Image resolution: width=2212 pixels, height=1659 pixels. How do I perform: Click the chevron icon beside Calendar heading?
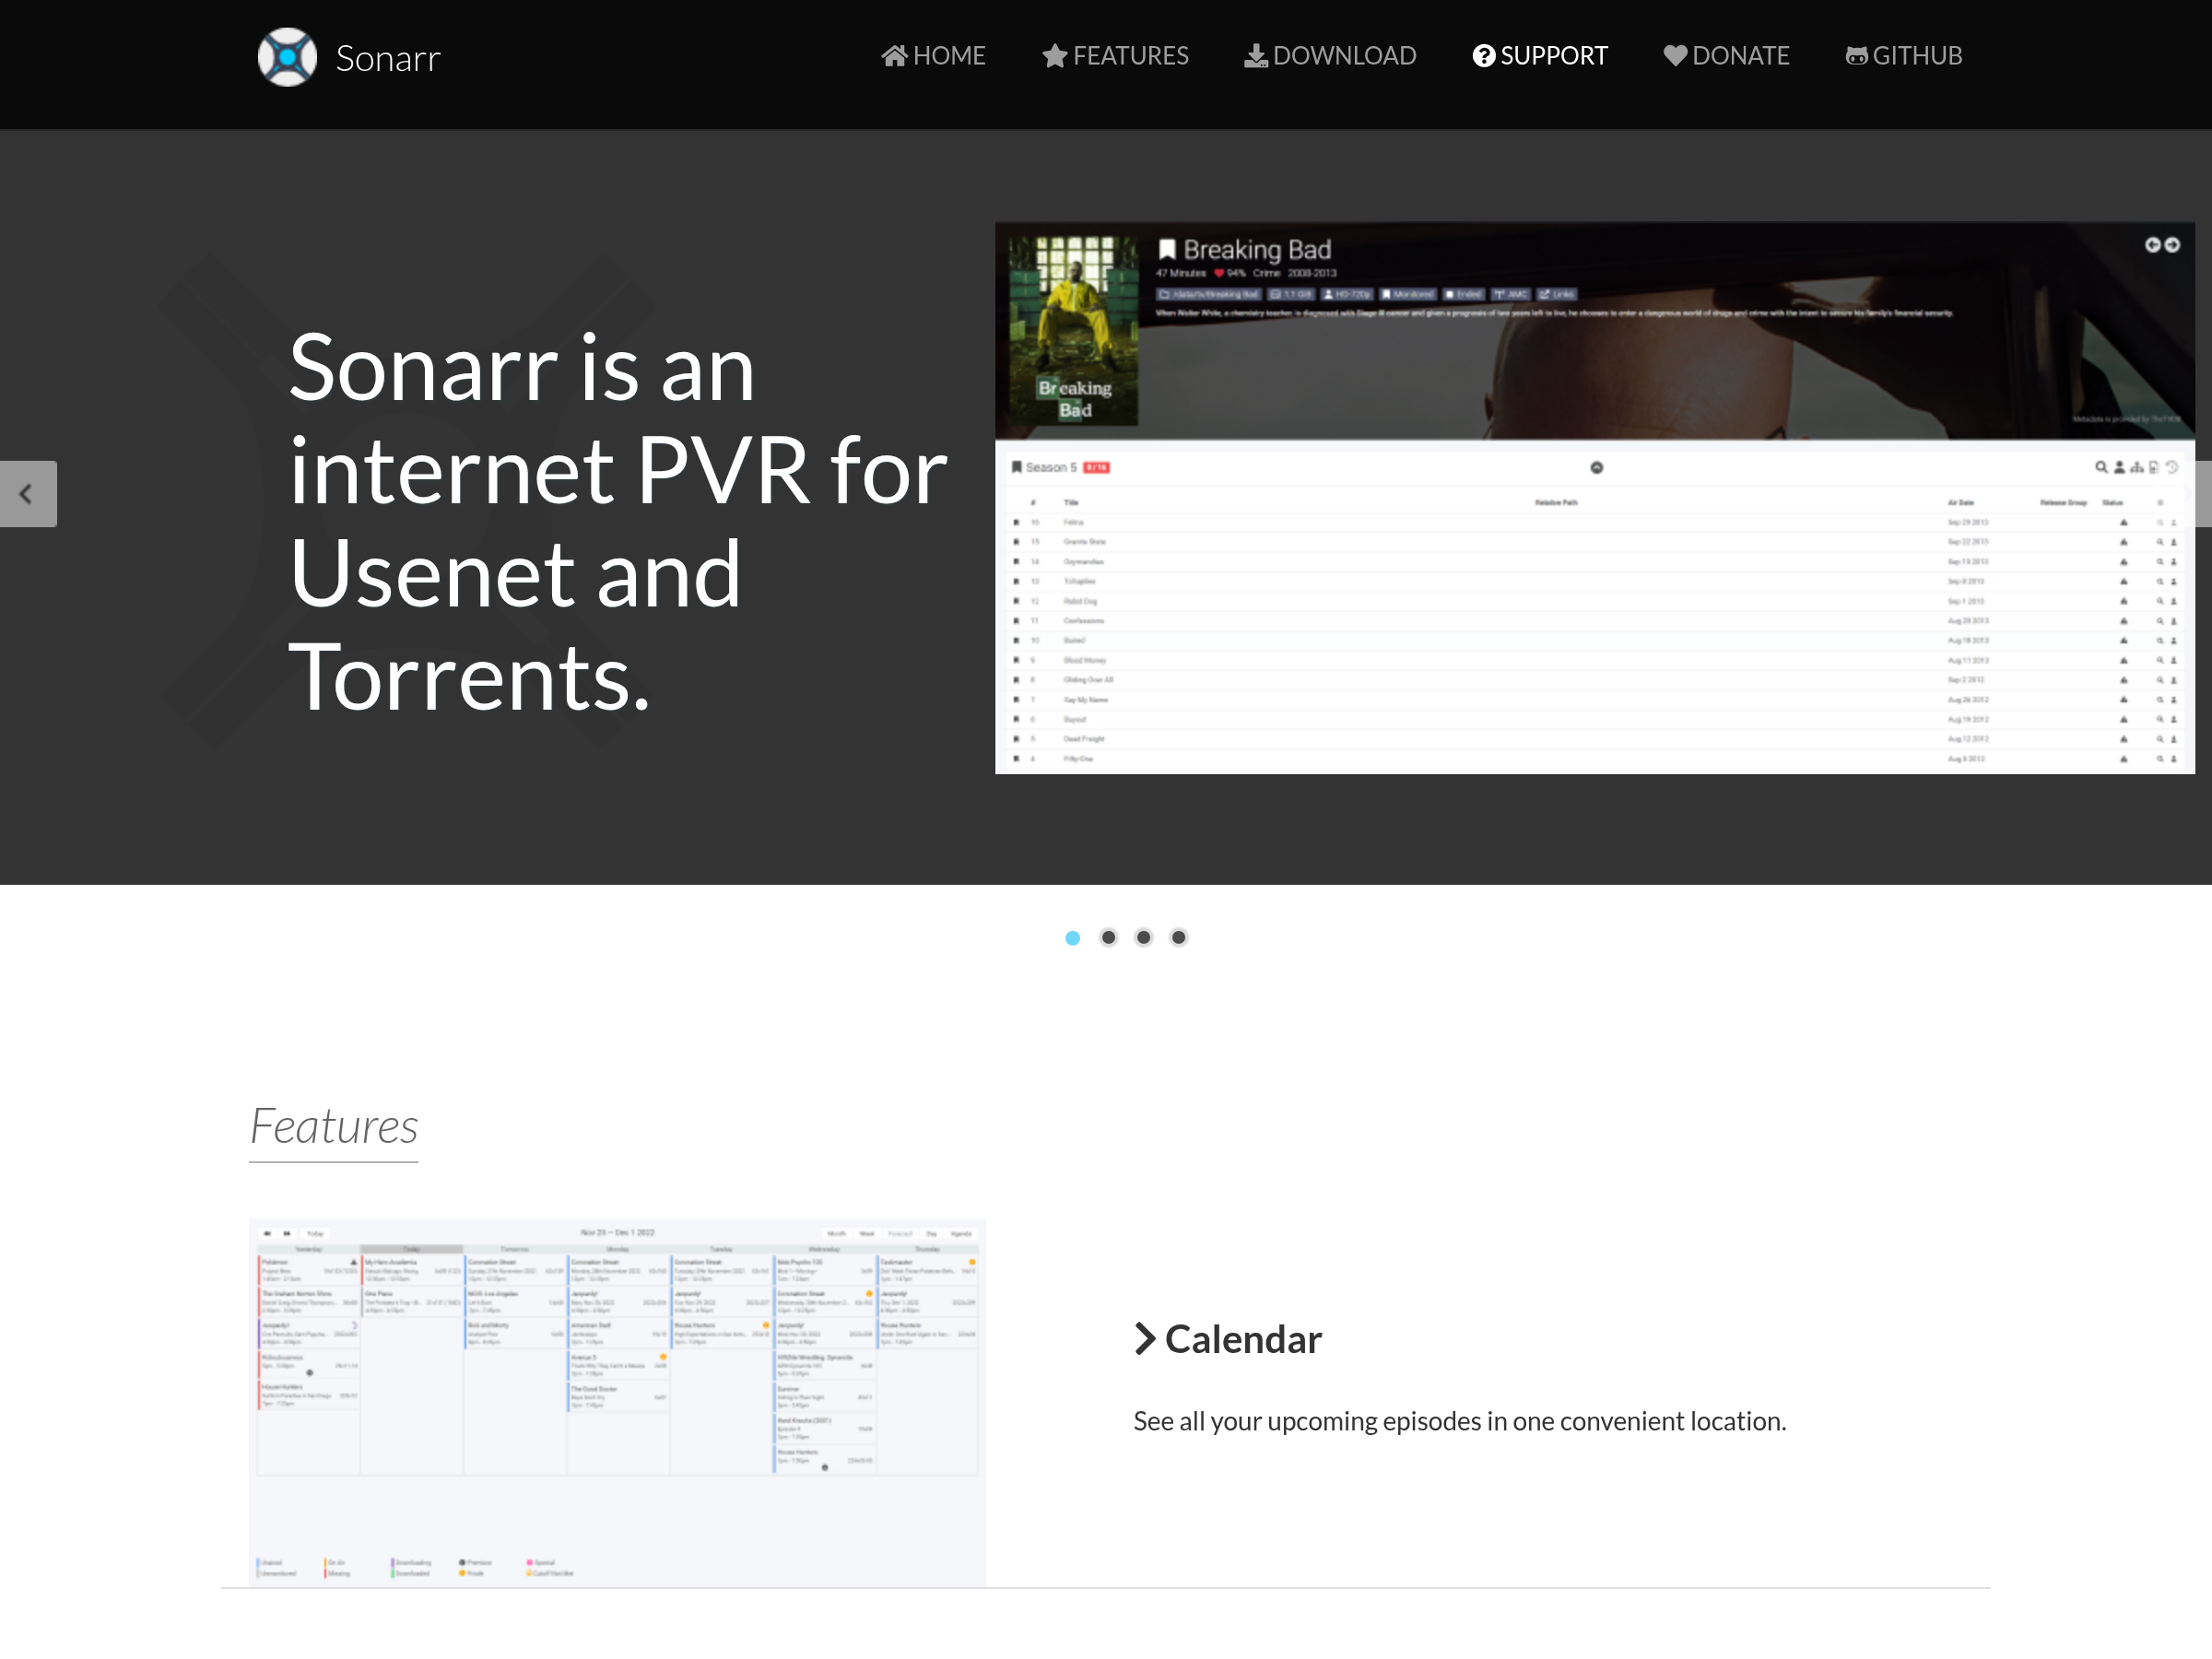[1145, 1339]
